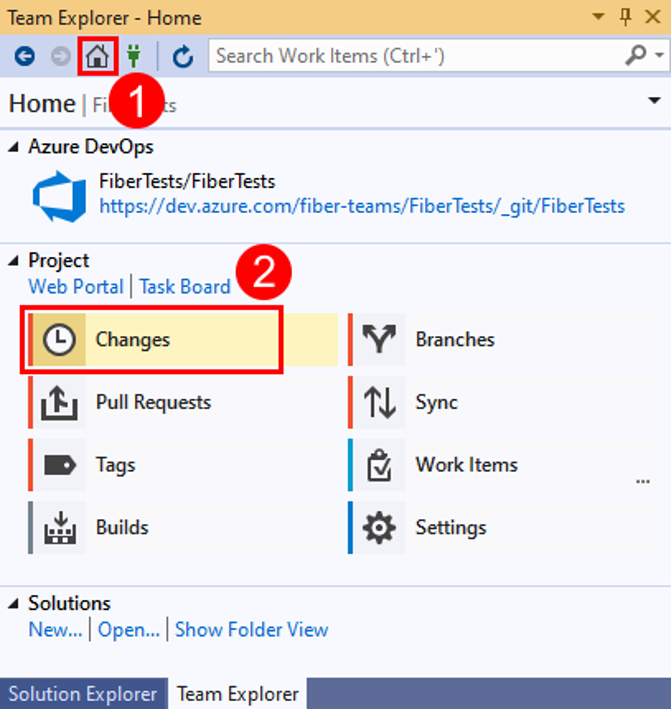Open Manage Connections green plug icon
This screenshot has width=671, height=709.
[134, 56]
